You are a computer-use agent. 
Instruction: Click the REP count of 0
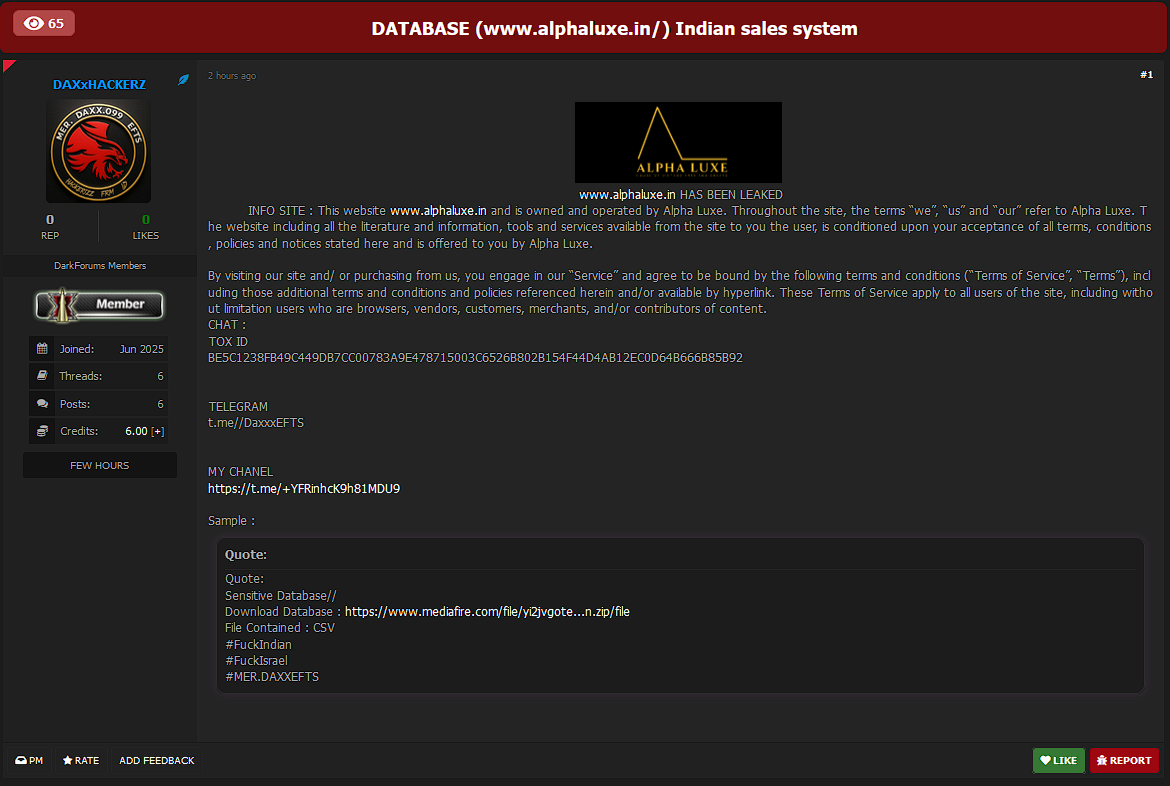click(x=50, y=219)
